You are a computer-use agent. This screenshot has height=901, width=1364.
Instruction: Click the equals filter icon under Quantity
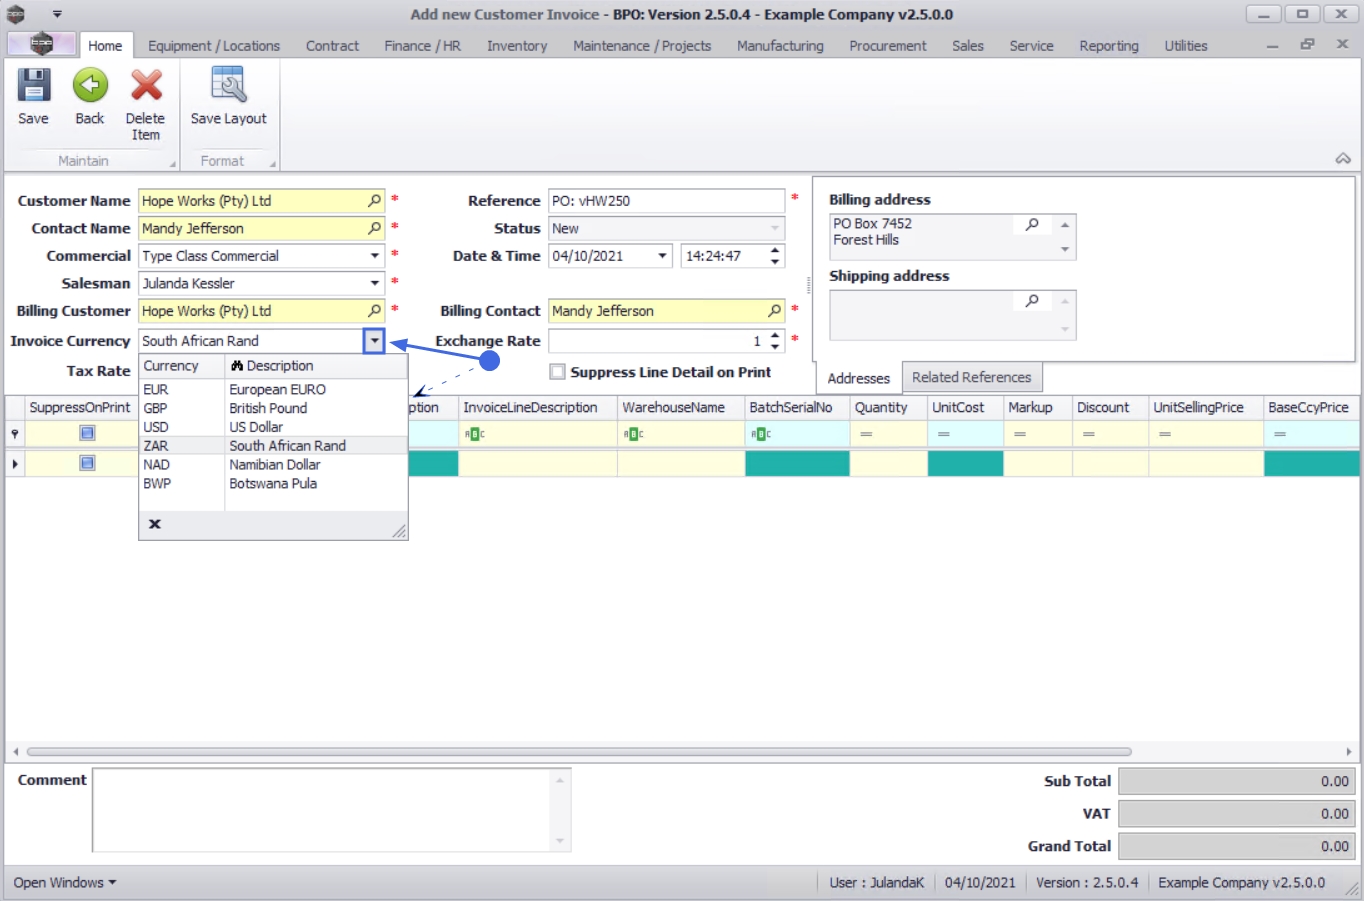pos(866,434)
